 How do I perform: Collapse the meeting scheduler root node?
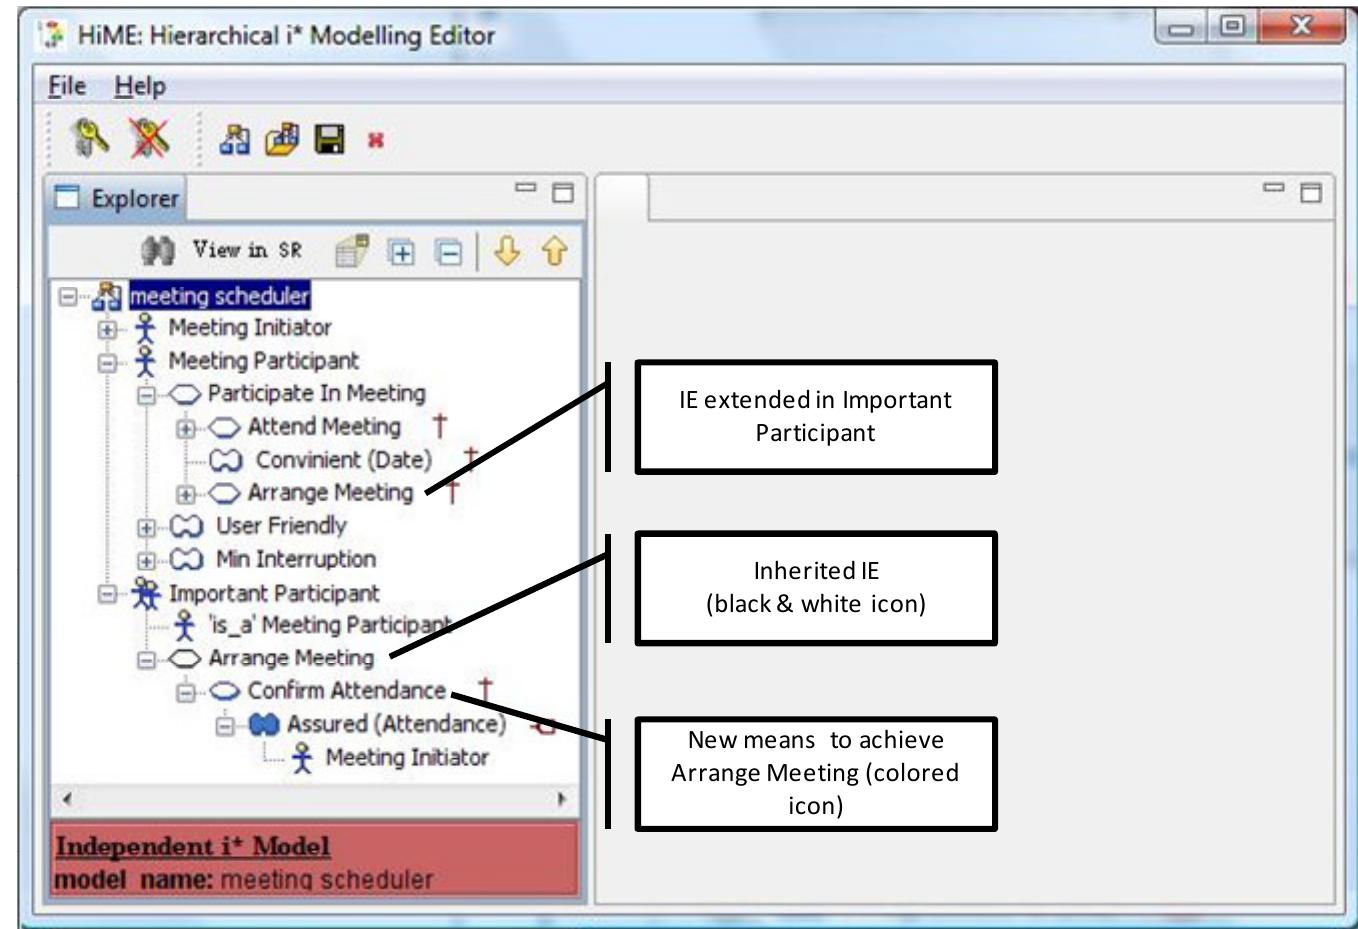click(x=67, y=296)
